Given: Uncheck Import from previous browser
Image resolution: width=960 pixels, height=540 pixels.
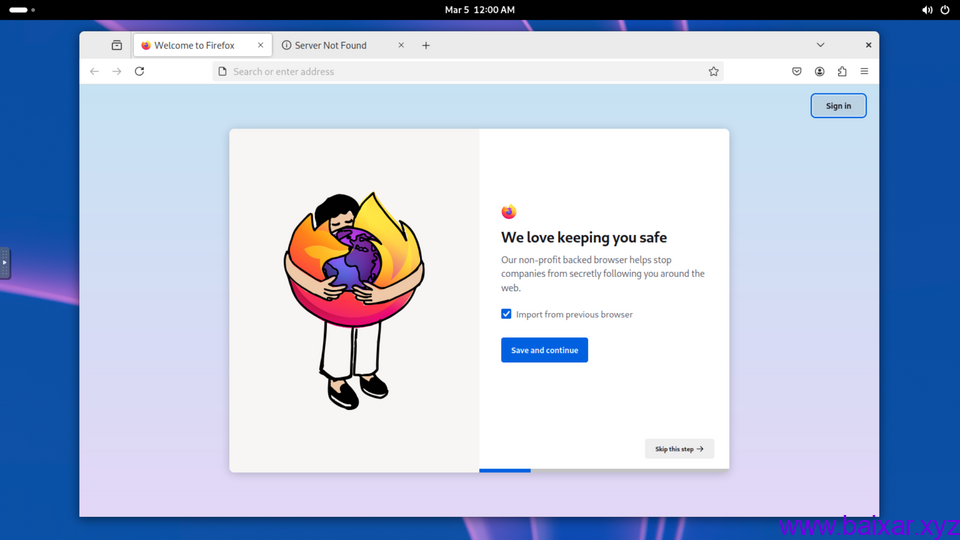Looking at the screenshot, I should pos(507,314).
